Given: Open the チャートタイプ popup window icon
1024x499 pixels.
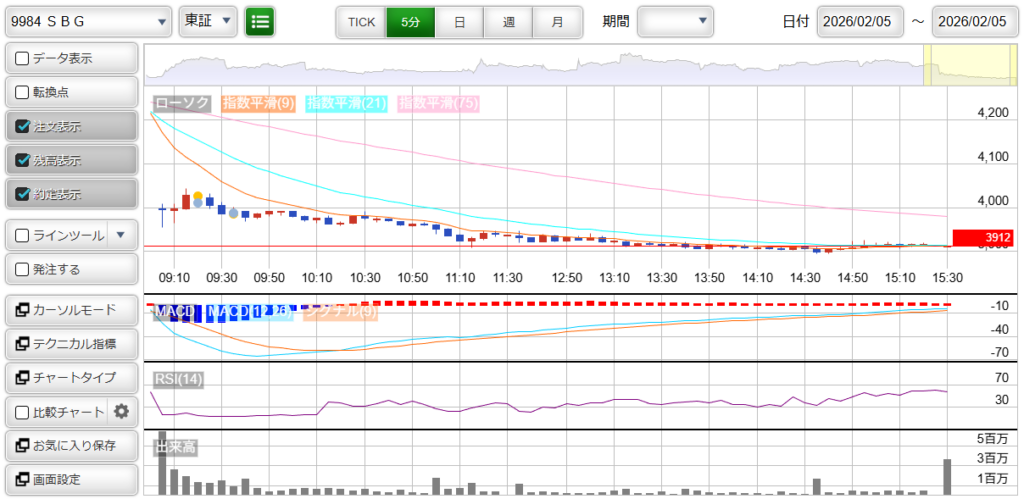Looking at the screenshot, I should pos(22,378).
